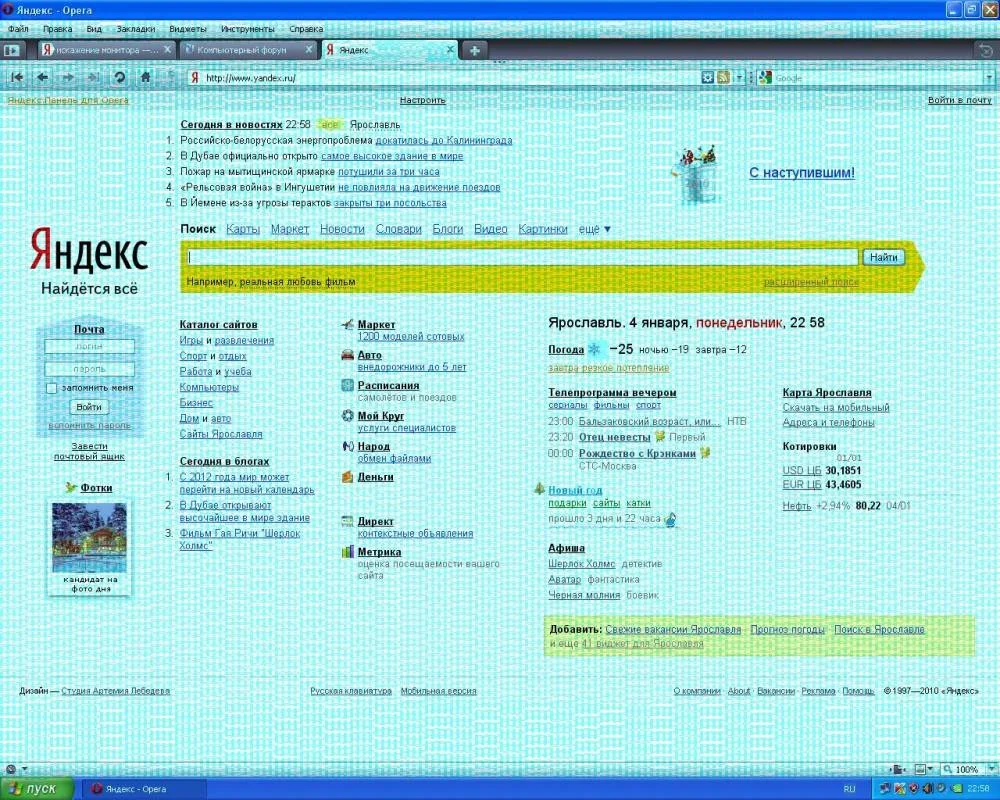
Task: Open the photo of the day thumbnail
Action: coord(89,537)
